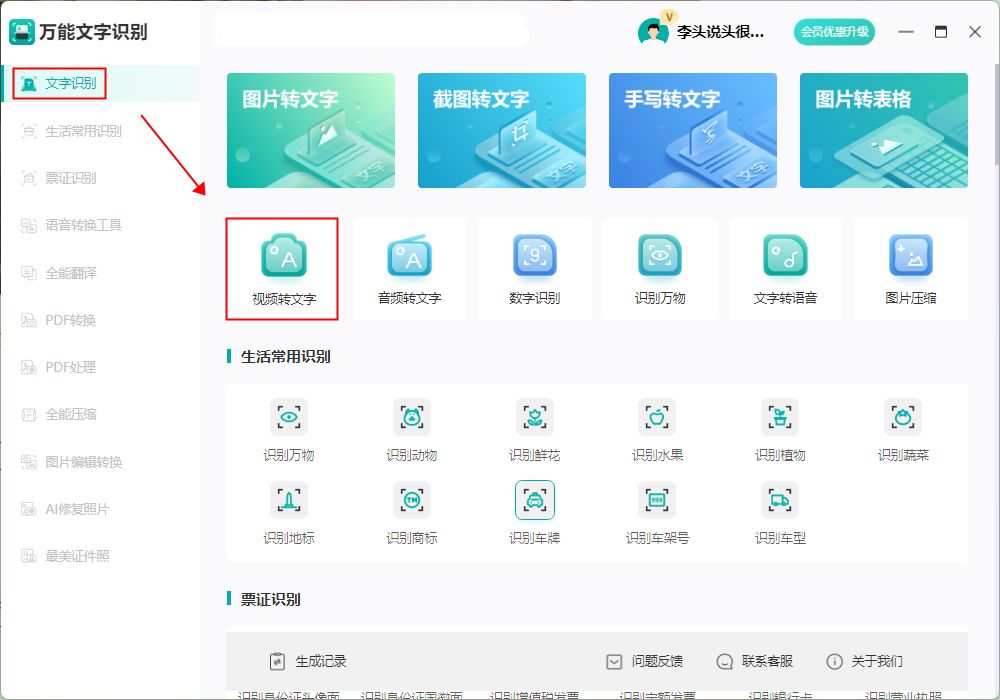Select the 识别蔬菜 icon
The image size is (1000, 700).
(x=902, y=417)
